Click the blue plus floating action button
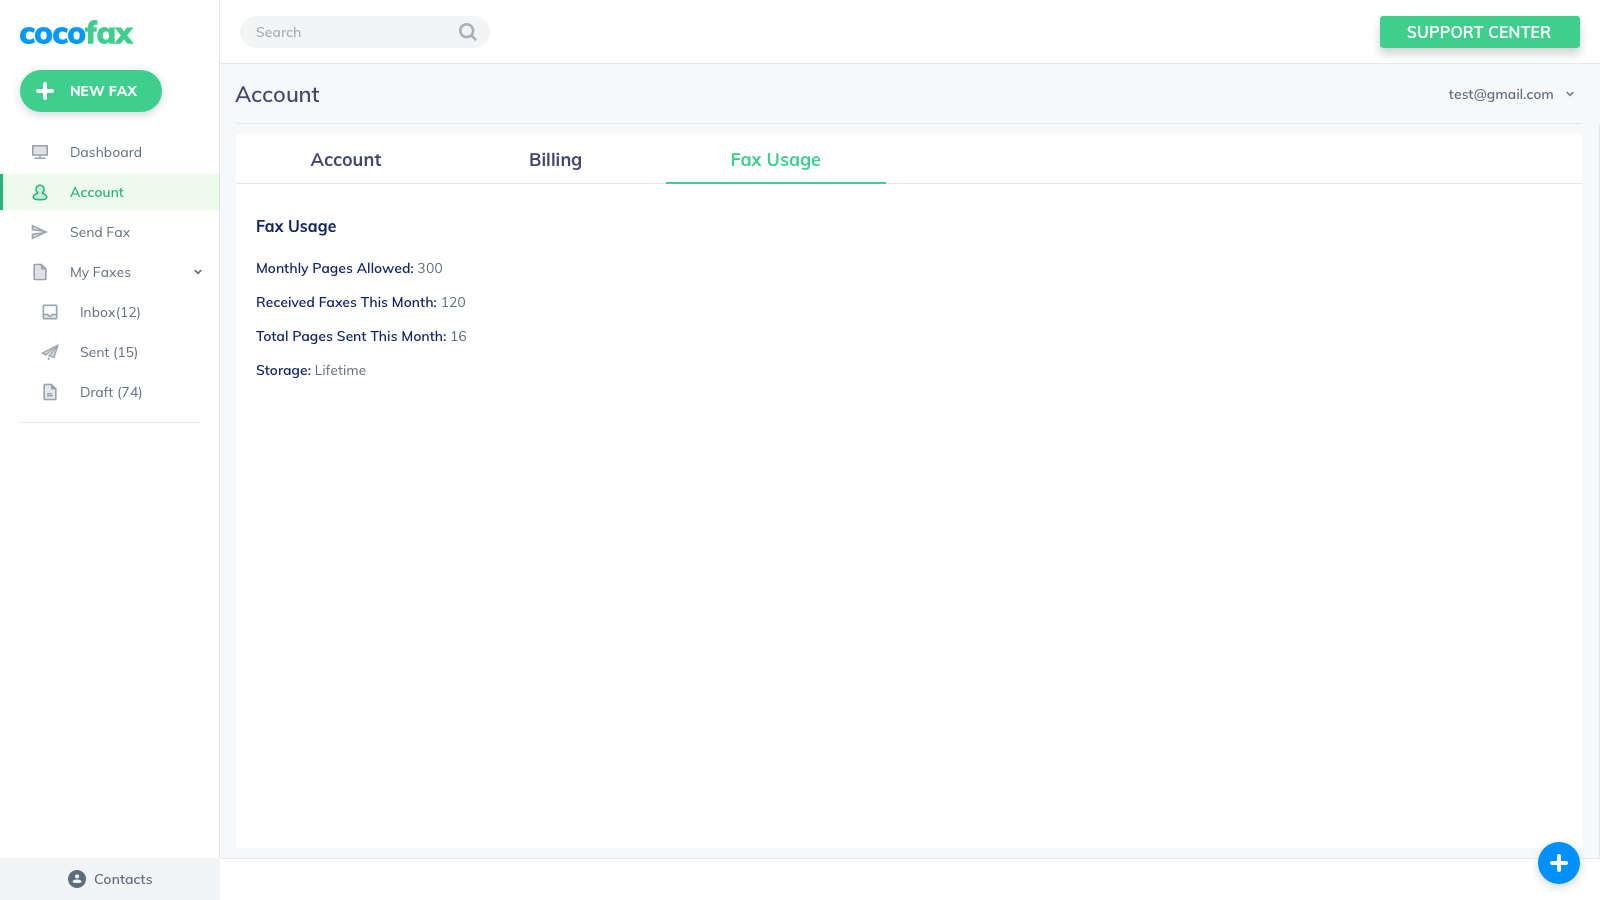 pos(1558,863)
